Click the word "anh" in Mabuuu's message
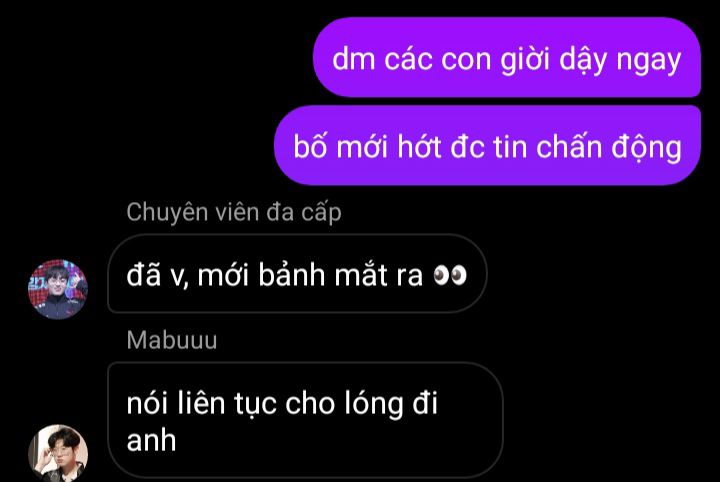The width and height of the screenshot is (720, 482). point(151,441)
